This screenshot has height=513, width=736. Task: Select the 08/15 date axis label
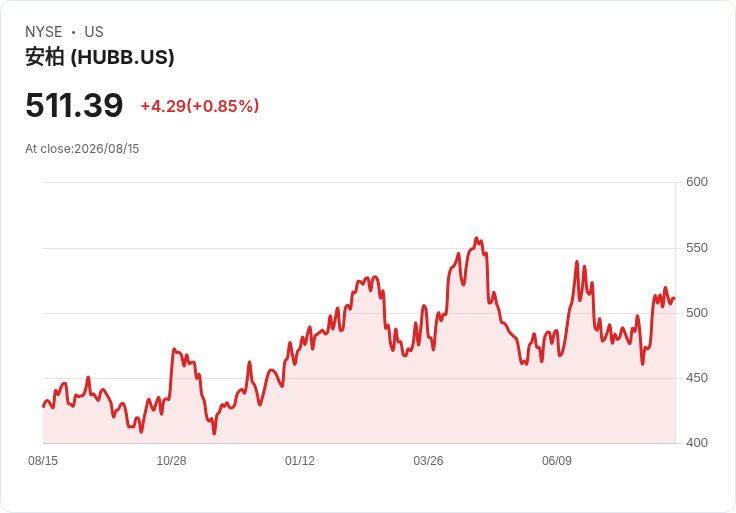pyautogui.click(x=43, y=461)
